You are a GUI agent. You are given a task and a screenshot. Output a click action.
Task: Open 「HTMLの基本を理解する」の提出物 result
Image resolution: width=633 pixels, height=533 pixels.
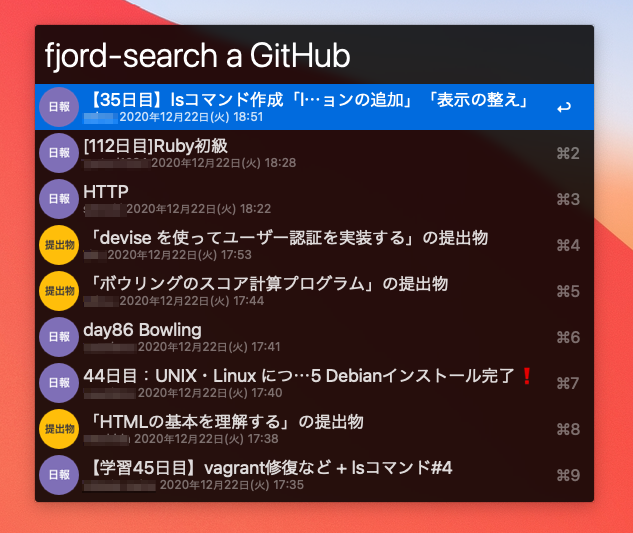314,429
